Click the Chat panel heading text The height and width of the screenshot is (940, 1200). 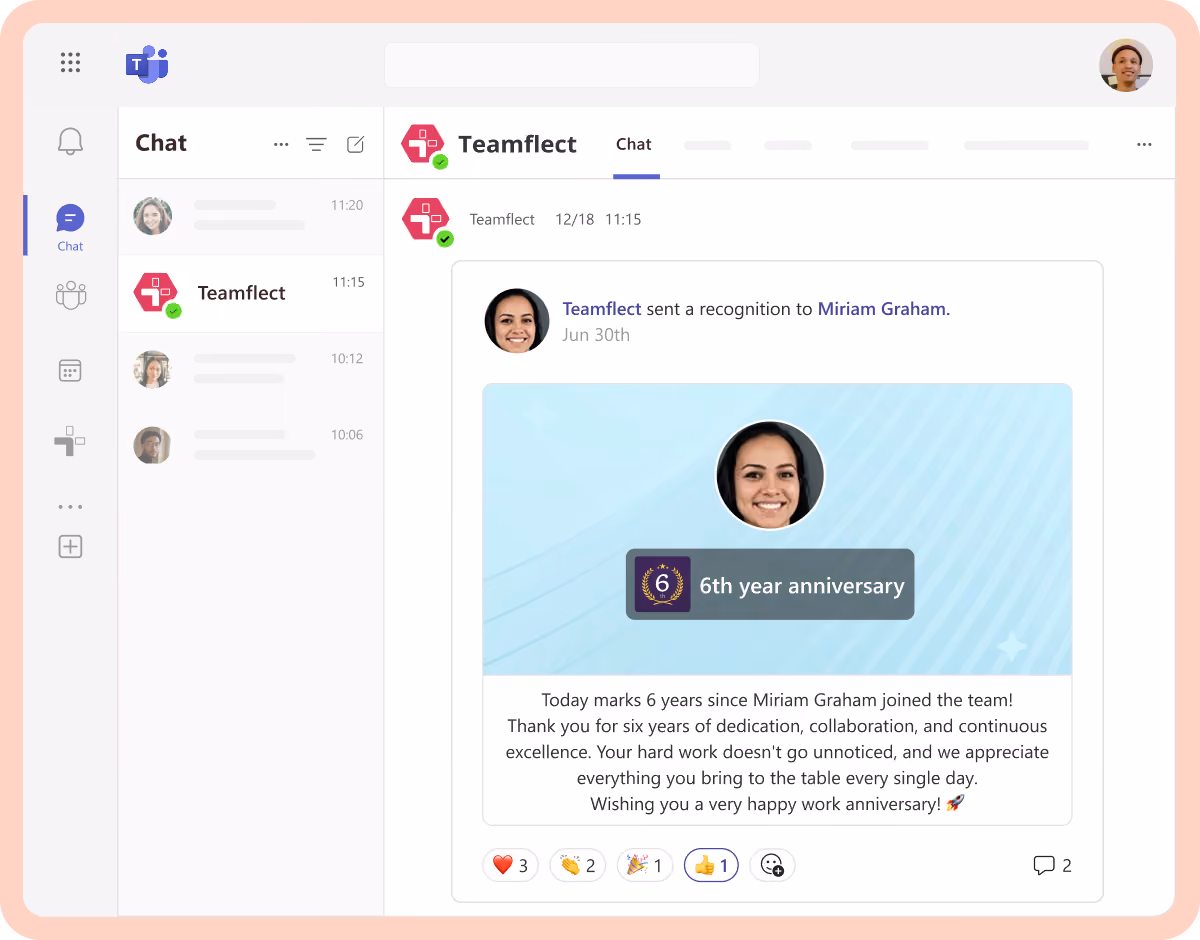click(x=161, y=143)
